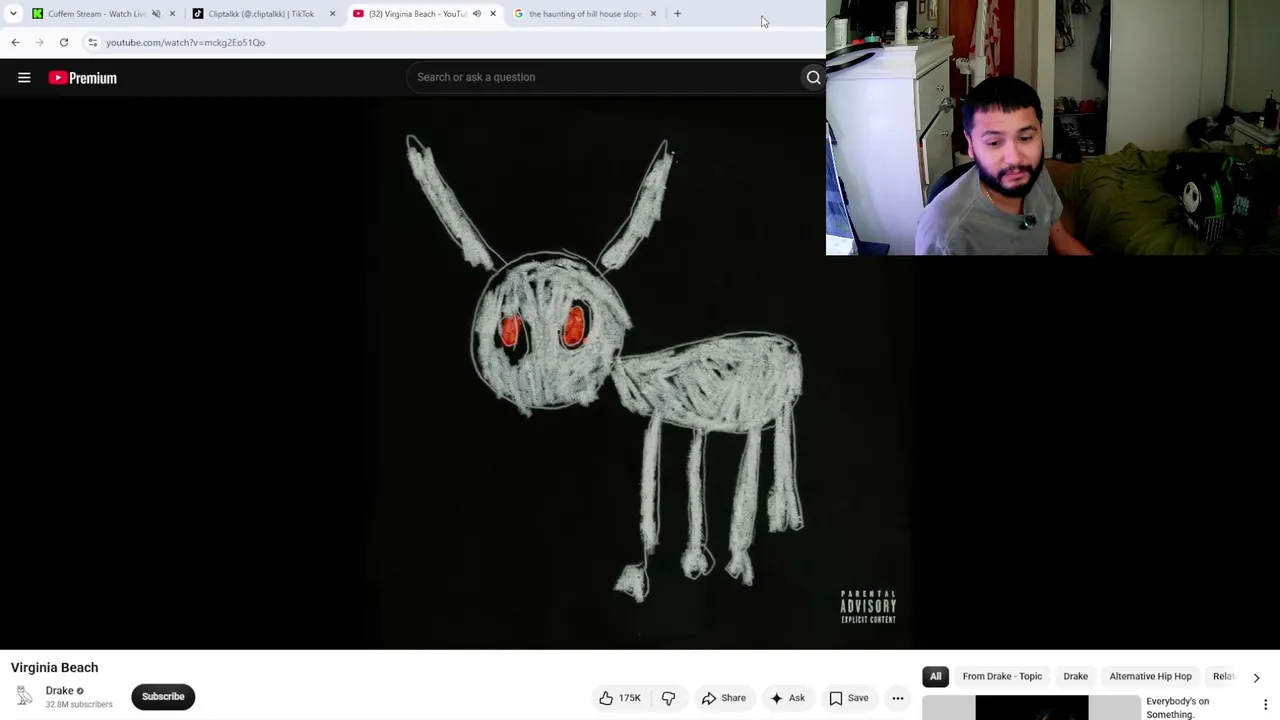Close the Cliptalkk TikTok tab
The width and height of the screenshot is (1280, 720).
(x=332, y=14)
